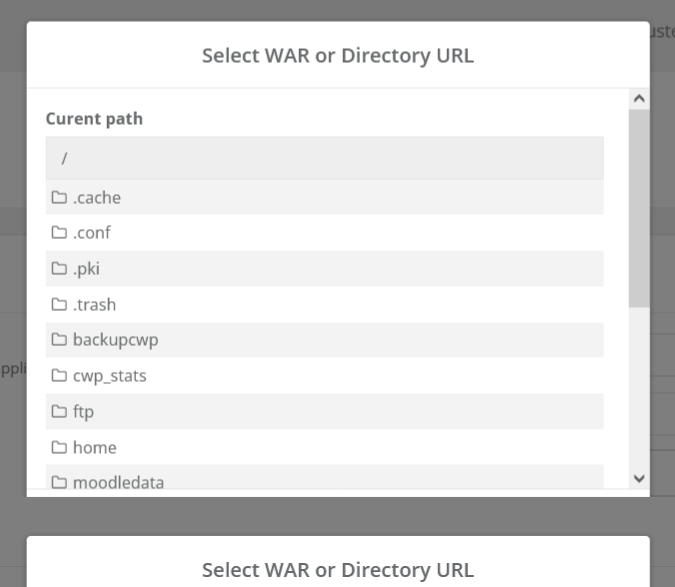Open the .cache directory
Screen dimensions: 675x587
(x=97, y=198)
